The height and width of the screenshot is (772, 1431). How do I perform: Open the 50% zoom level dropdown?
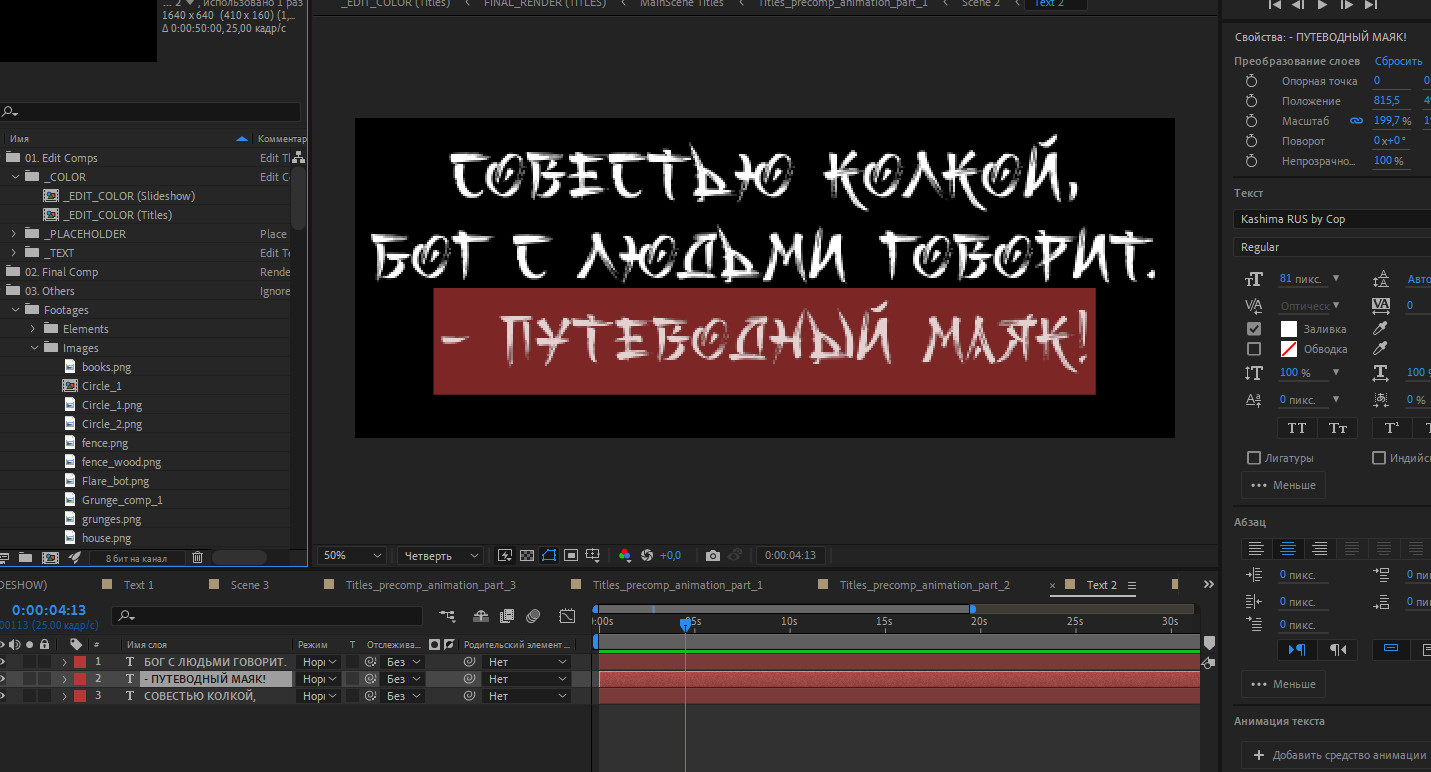[352, 555]
